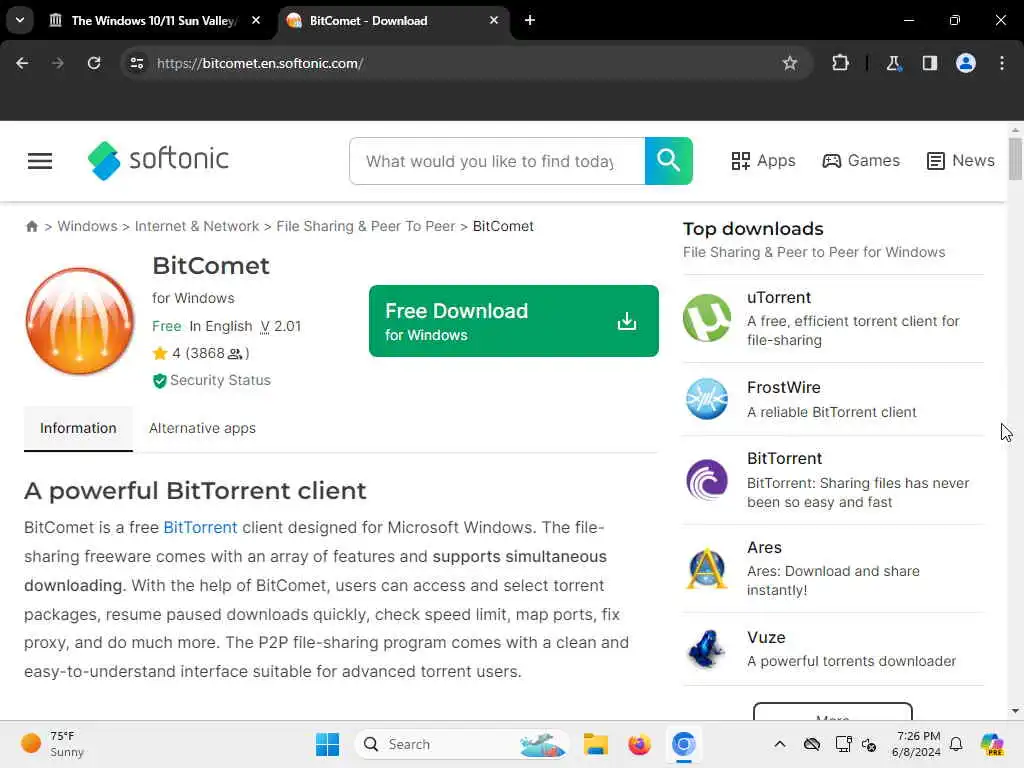Screen dimensions: 1024x768
Task: Open the News section
Action: click(x=961, y=161)
